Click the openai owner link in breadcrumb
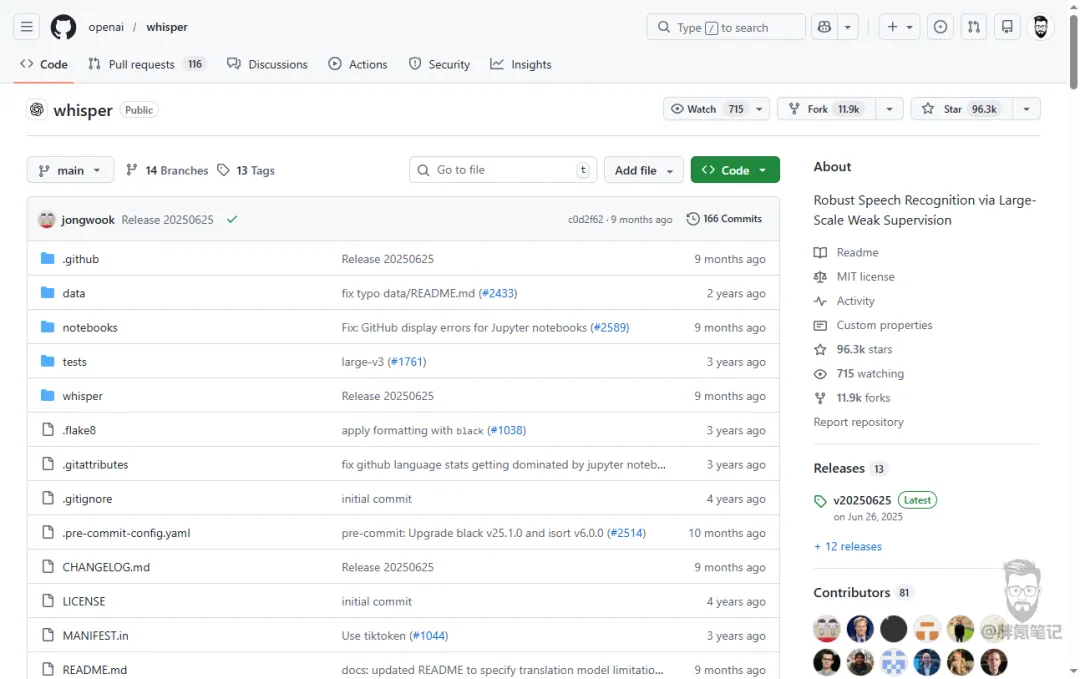This screenshot has height=679, width=1080. click(x=106, y=27)
